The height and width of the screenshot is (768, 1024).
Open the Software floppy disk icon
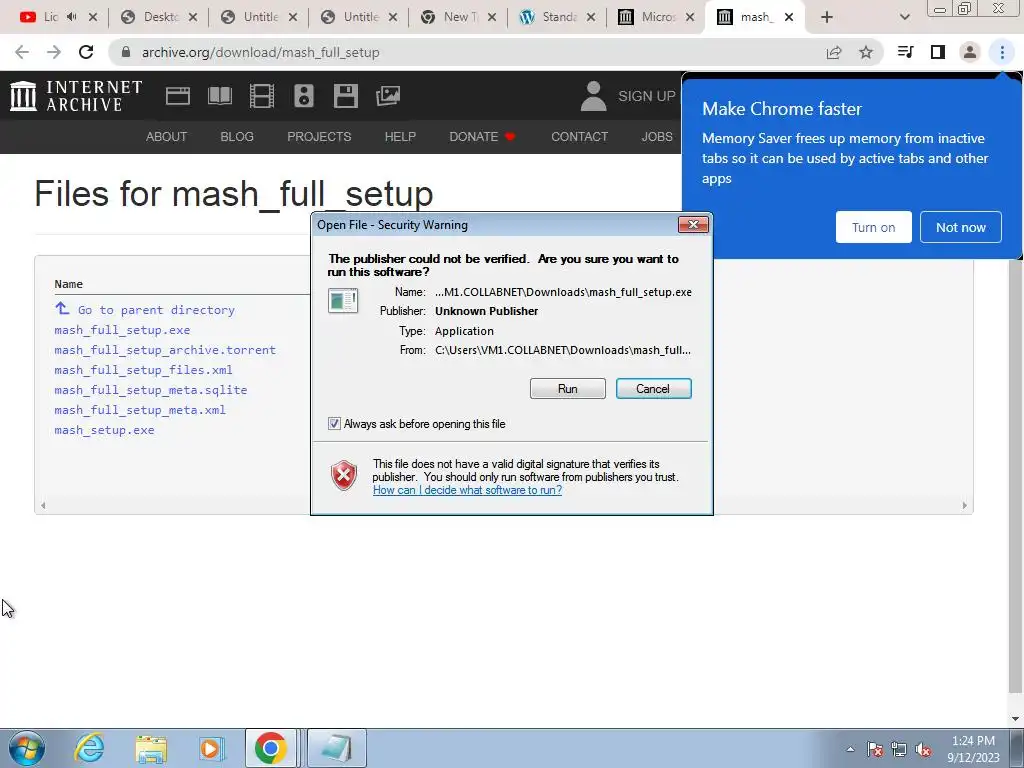[345, 96]
